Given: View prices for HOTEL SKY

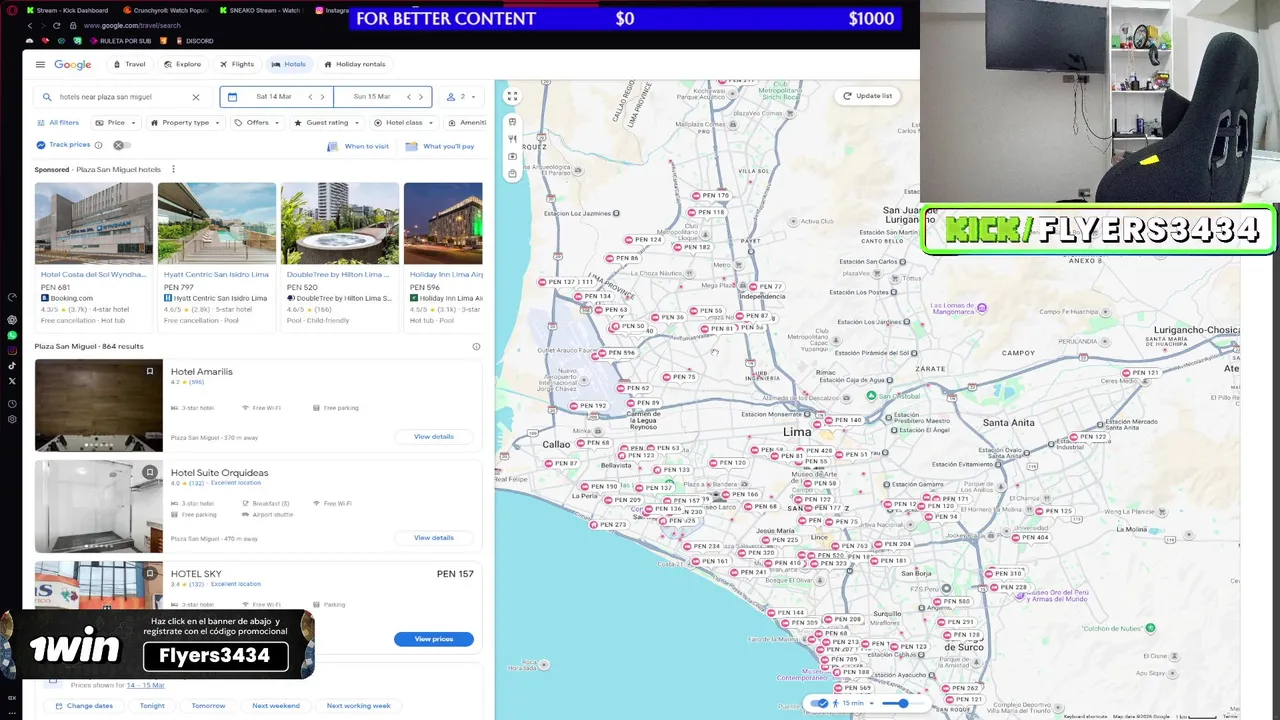Looking at the screenshot, I should coord(434,639).
